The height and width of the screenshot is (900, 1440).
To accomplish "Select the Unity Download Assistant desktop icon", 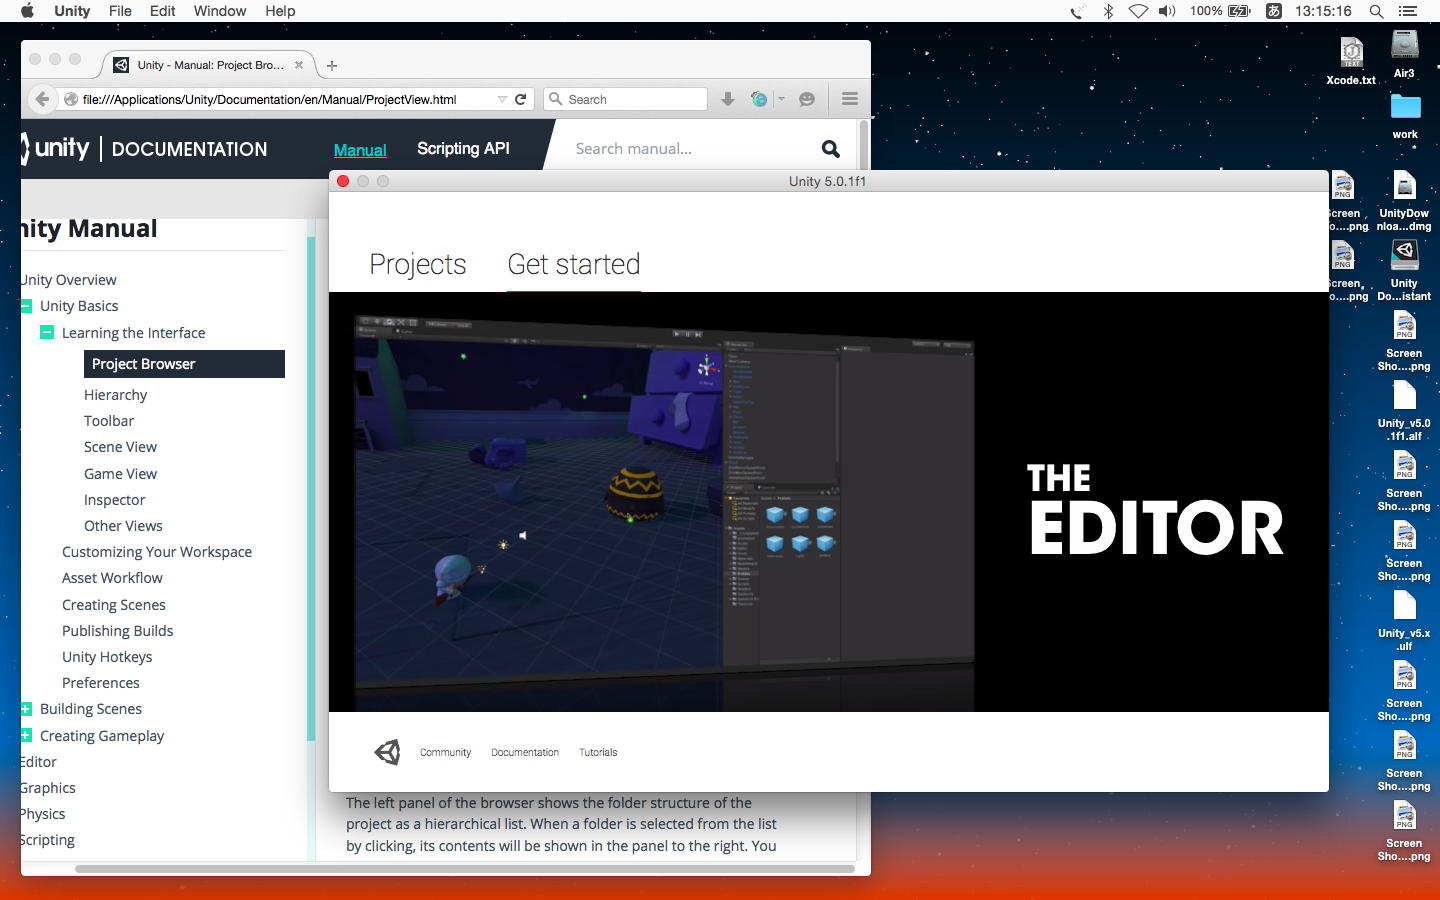I will pos(1404,271).
